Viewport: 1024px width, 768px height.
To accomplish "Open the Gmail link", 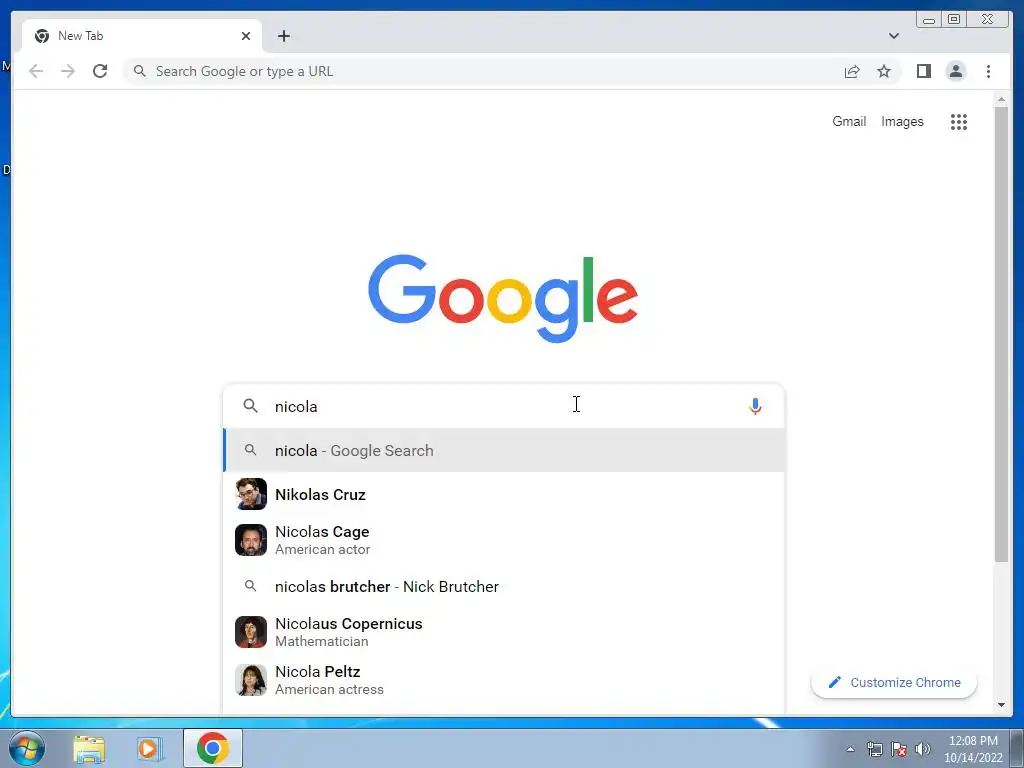I will [849, 121].
